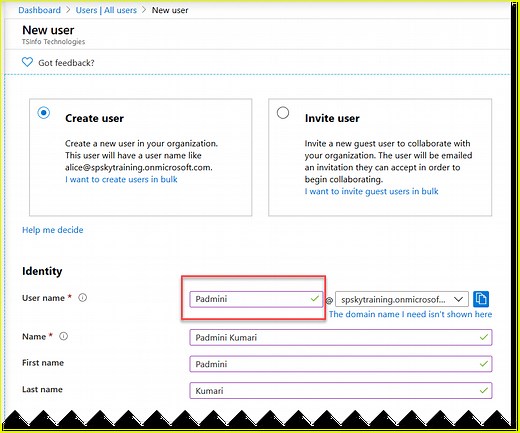Screen dimensions: 520x433
Task: Open Users | All users breadcrumb link
Action: coord(106,10)
